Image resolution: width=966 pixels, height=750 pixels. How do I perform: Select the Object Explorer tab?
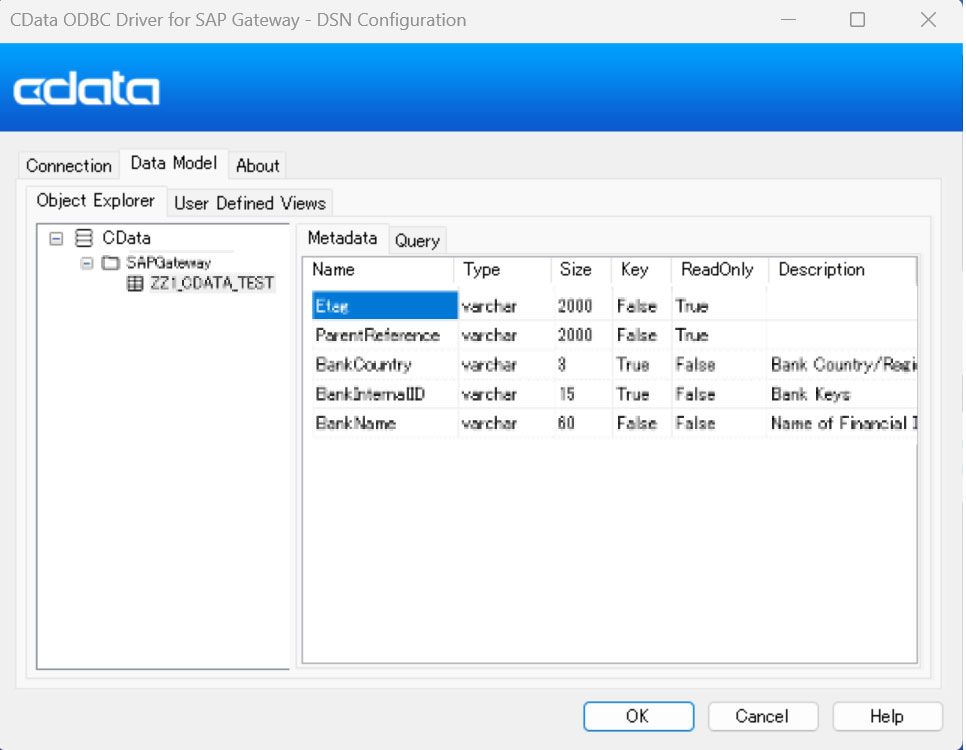click(x=96, y=200)
